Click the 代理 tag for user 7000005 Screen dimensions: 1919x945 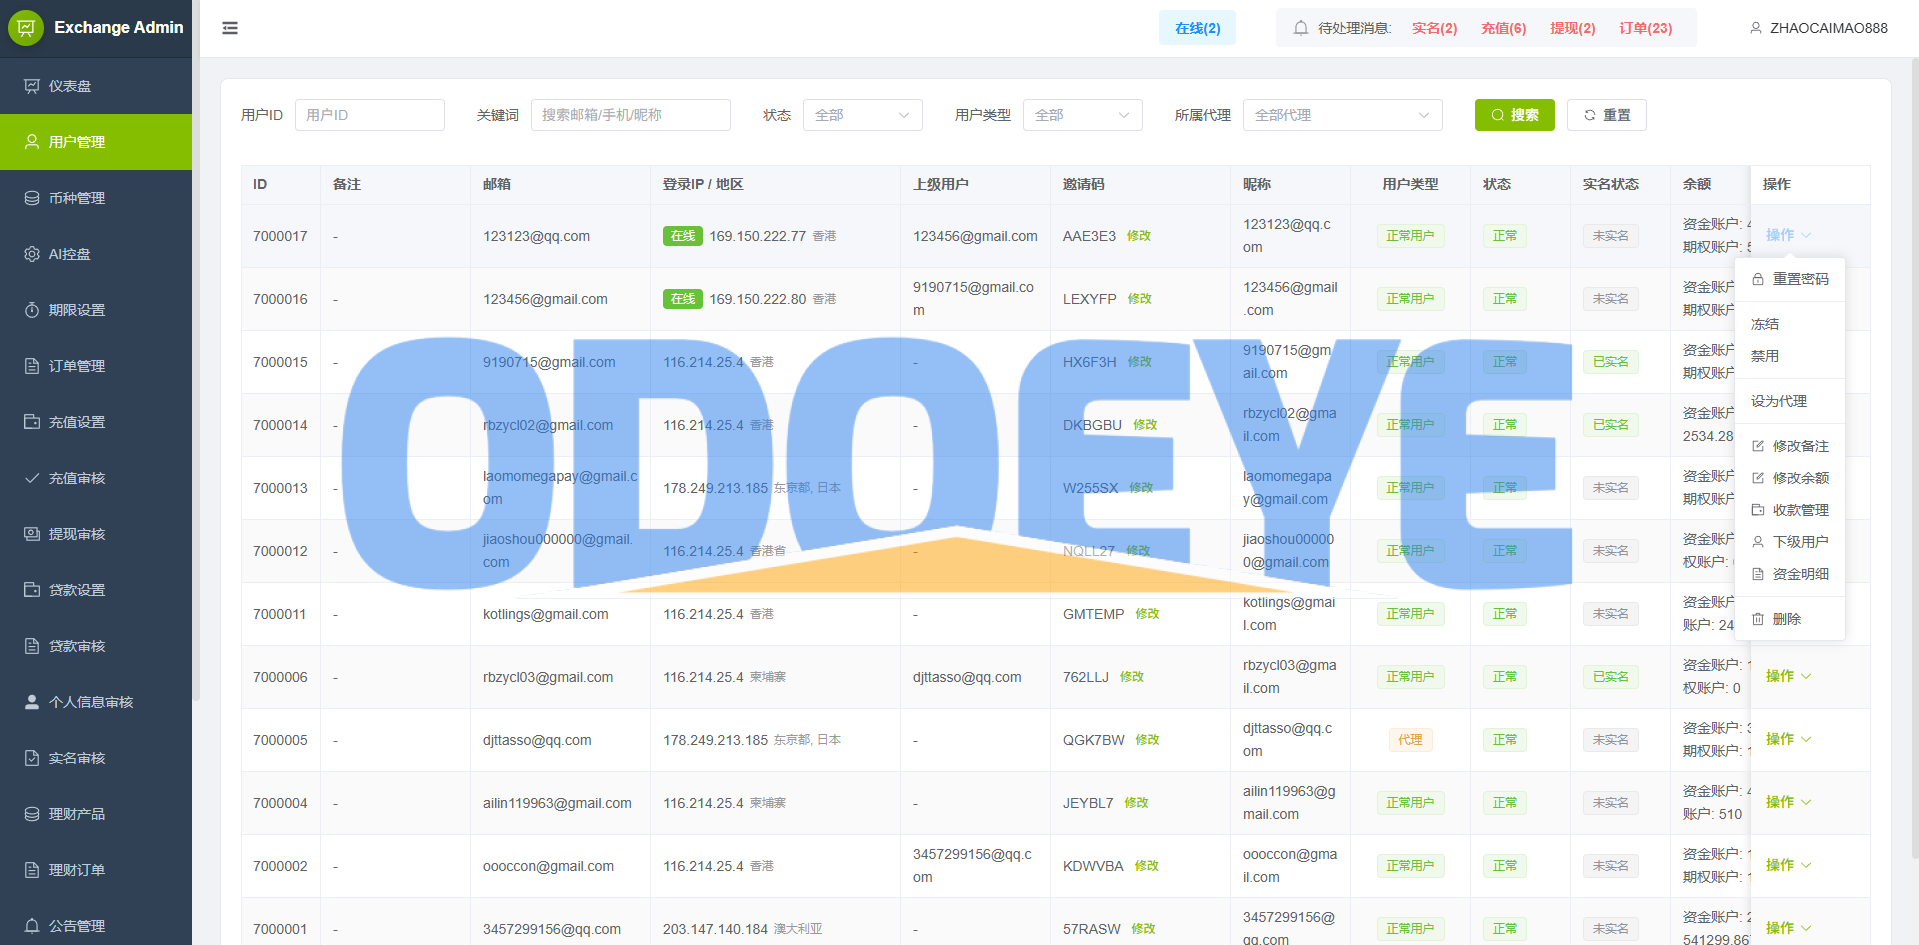1410,740
